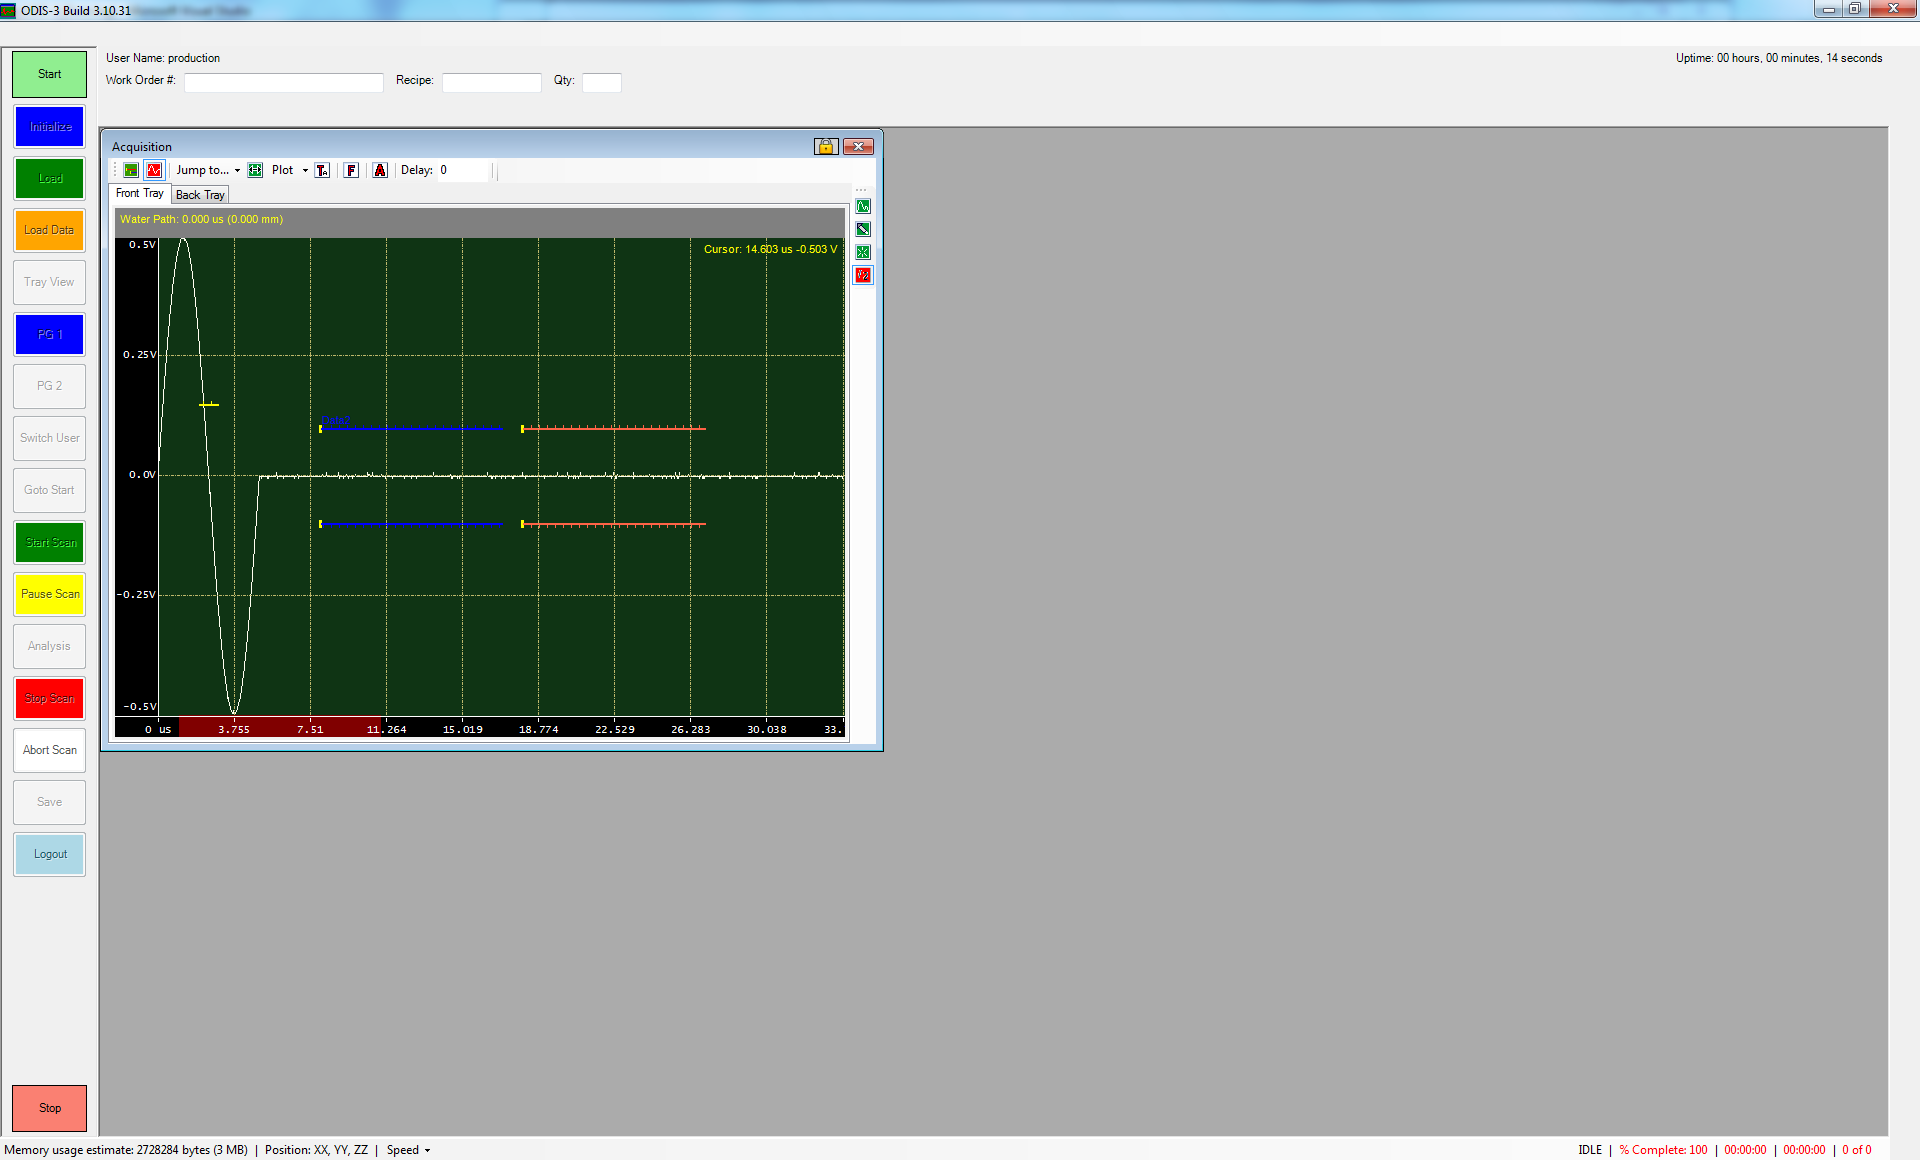
Task: Toggle the Acquisition window lock icon
Action: tap(825, 147)
